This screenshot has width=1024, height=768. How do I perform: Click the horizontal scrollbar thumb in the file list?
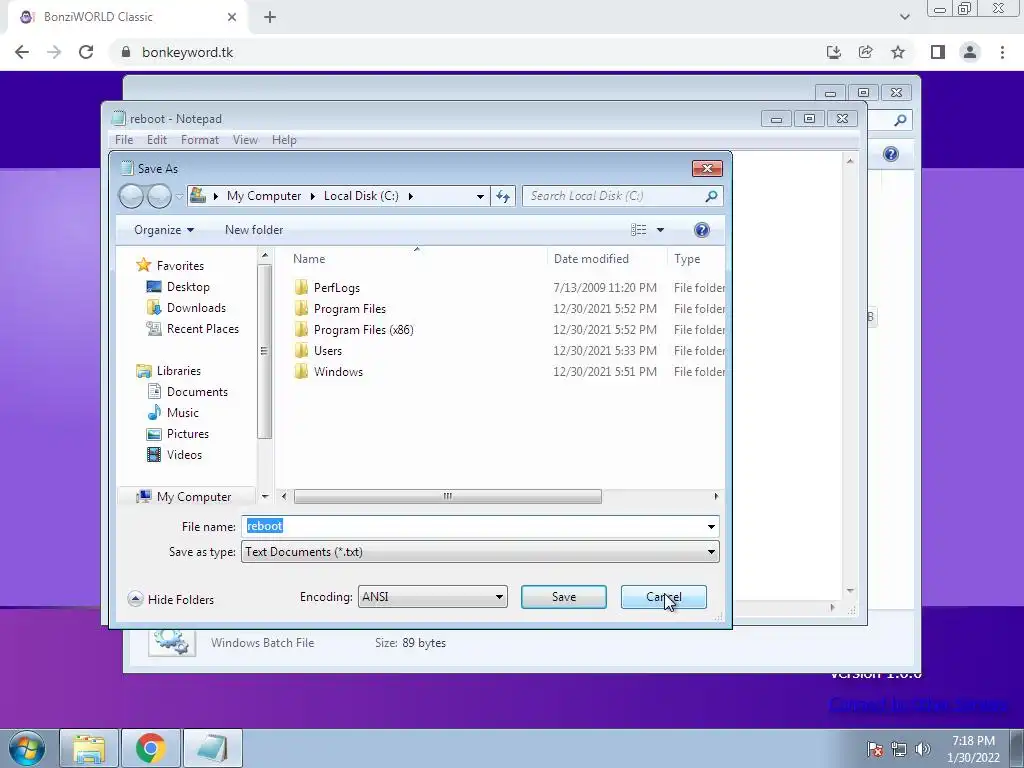point(447,496)
